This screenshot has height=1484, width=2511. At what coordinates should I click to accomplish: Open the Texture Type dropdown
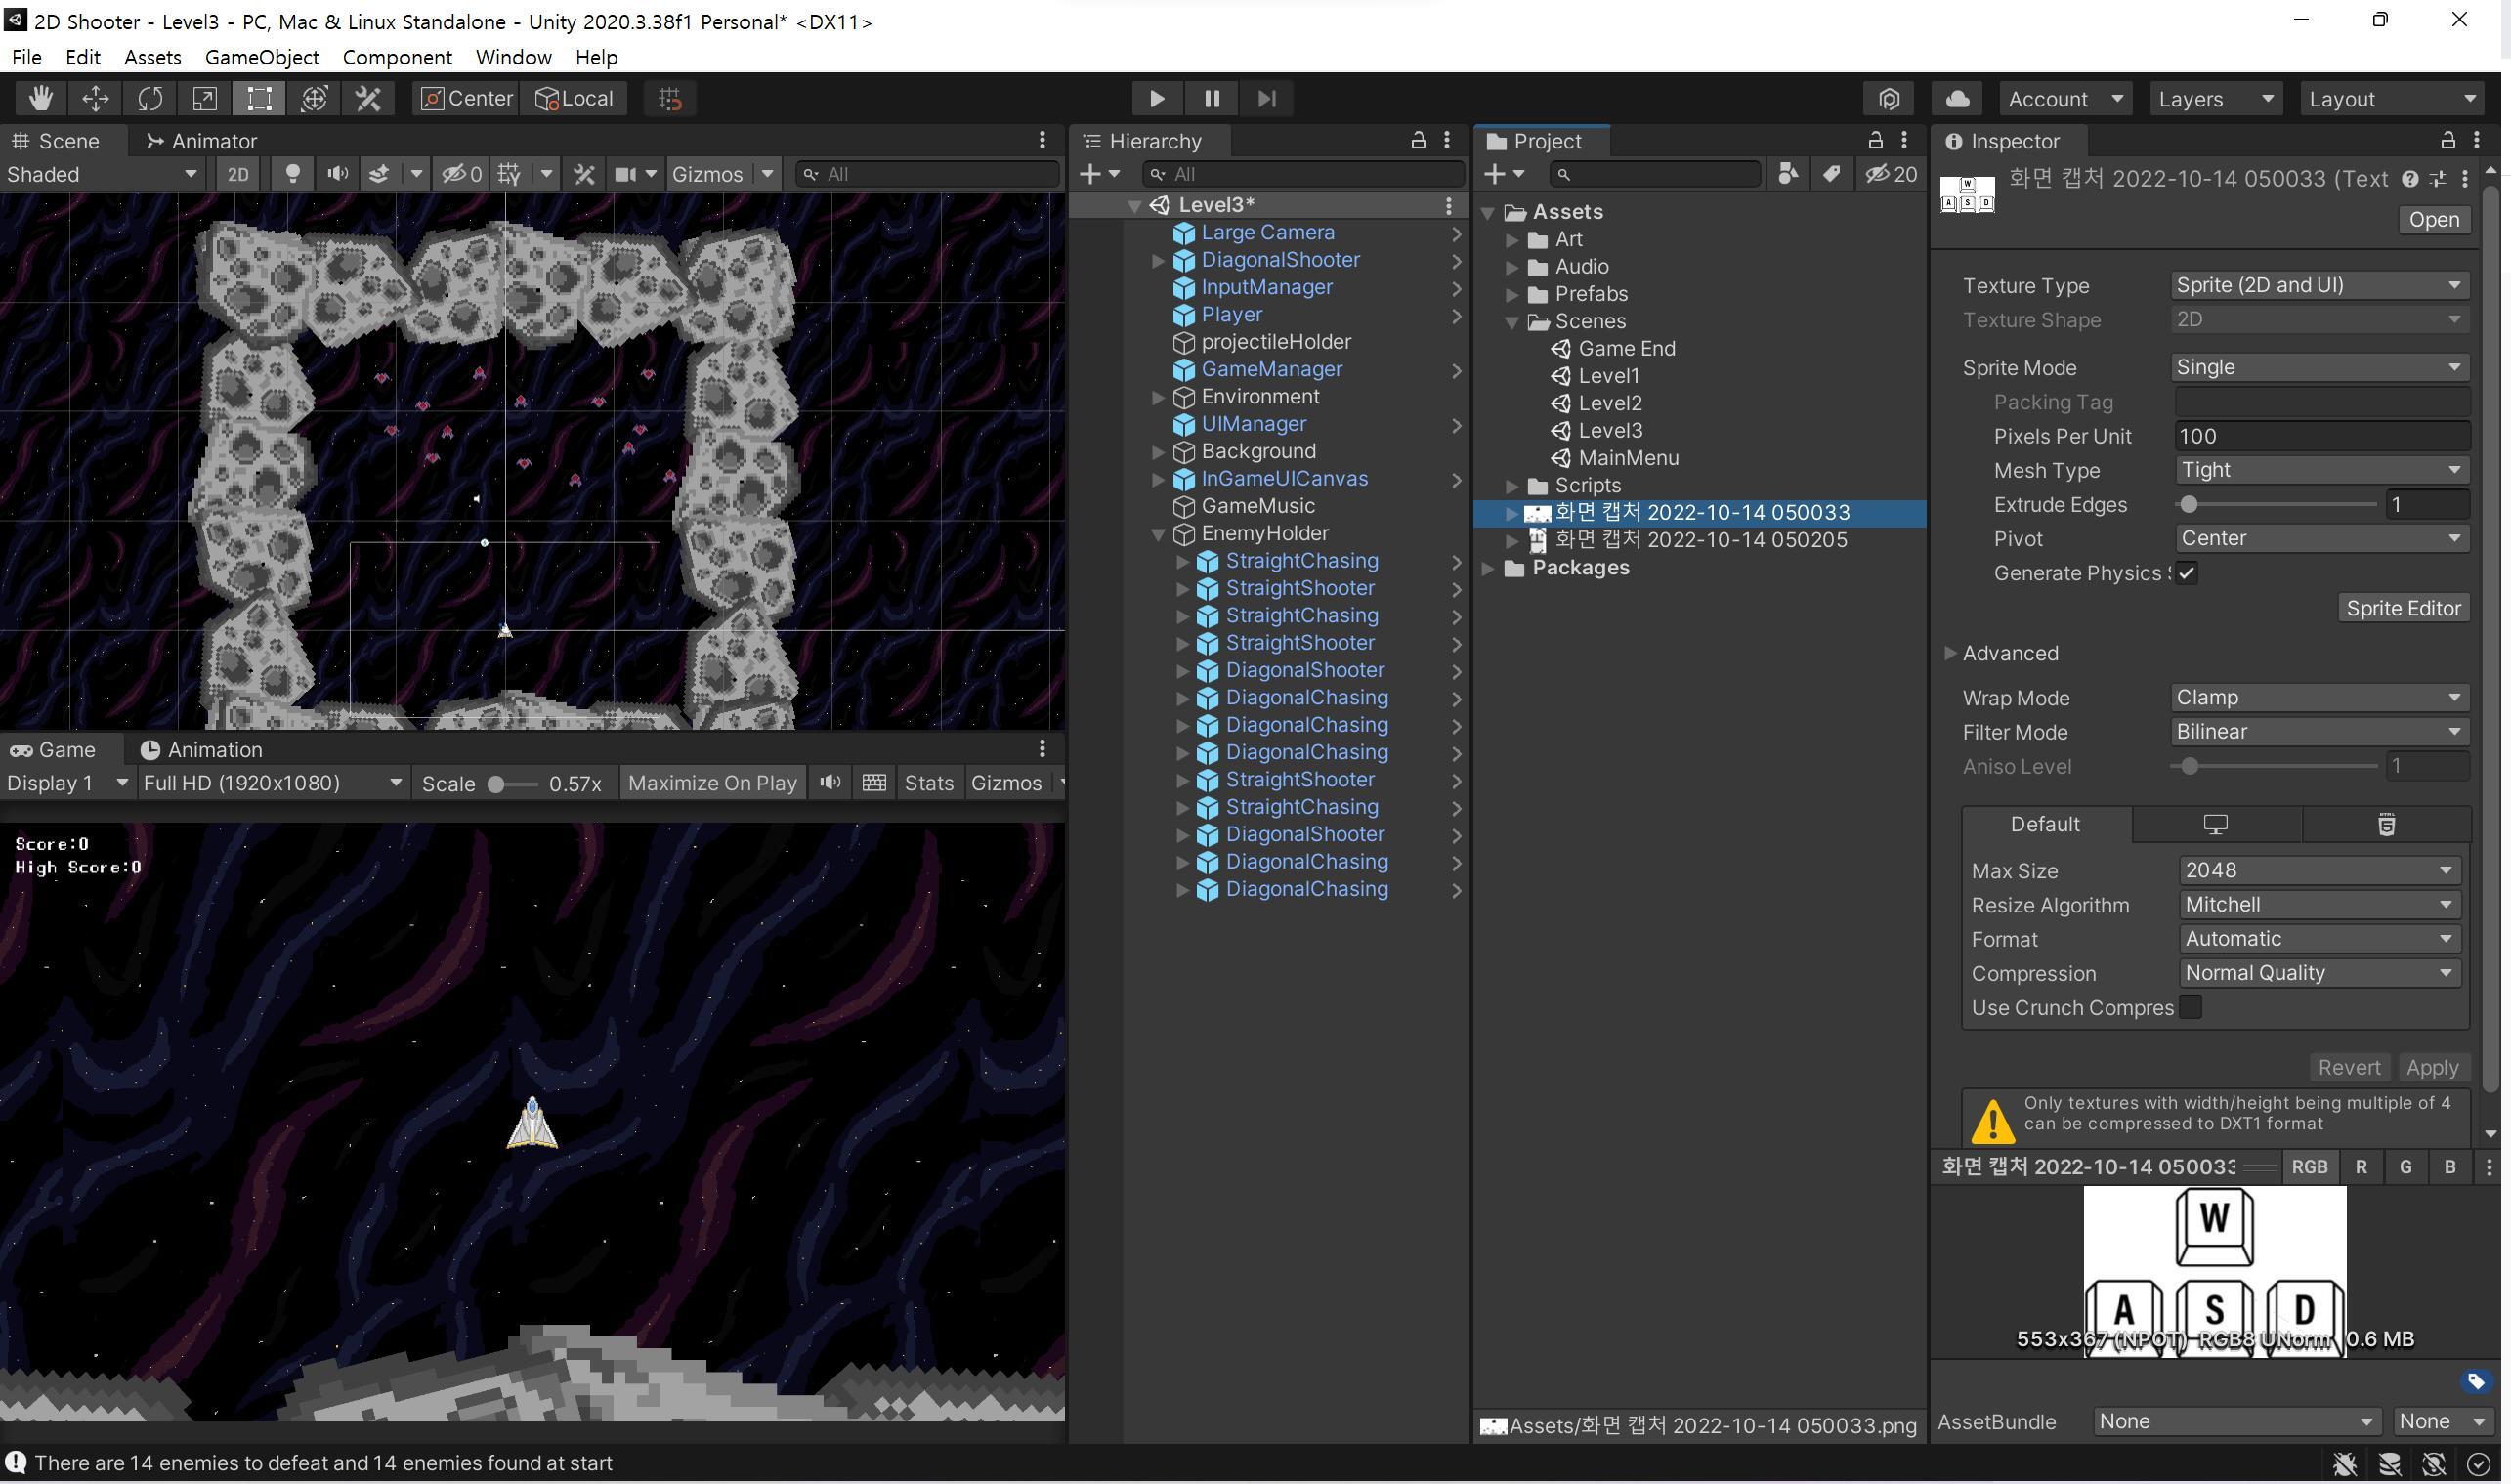coord(2319,285)
